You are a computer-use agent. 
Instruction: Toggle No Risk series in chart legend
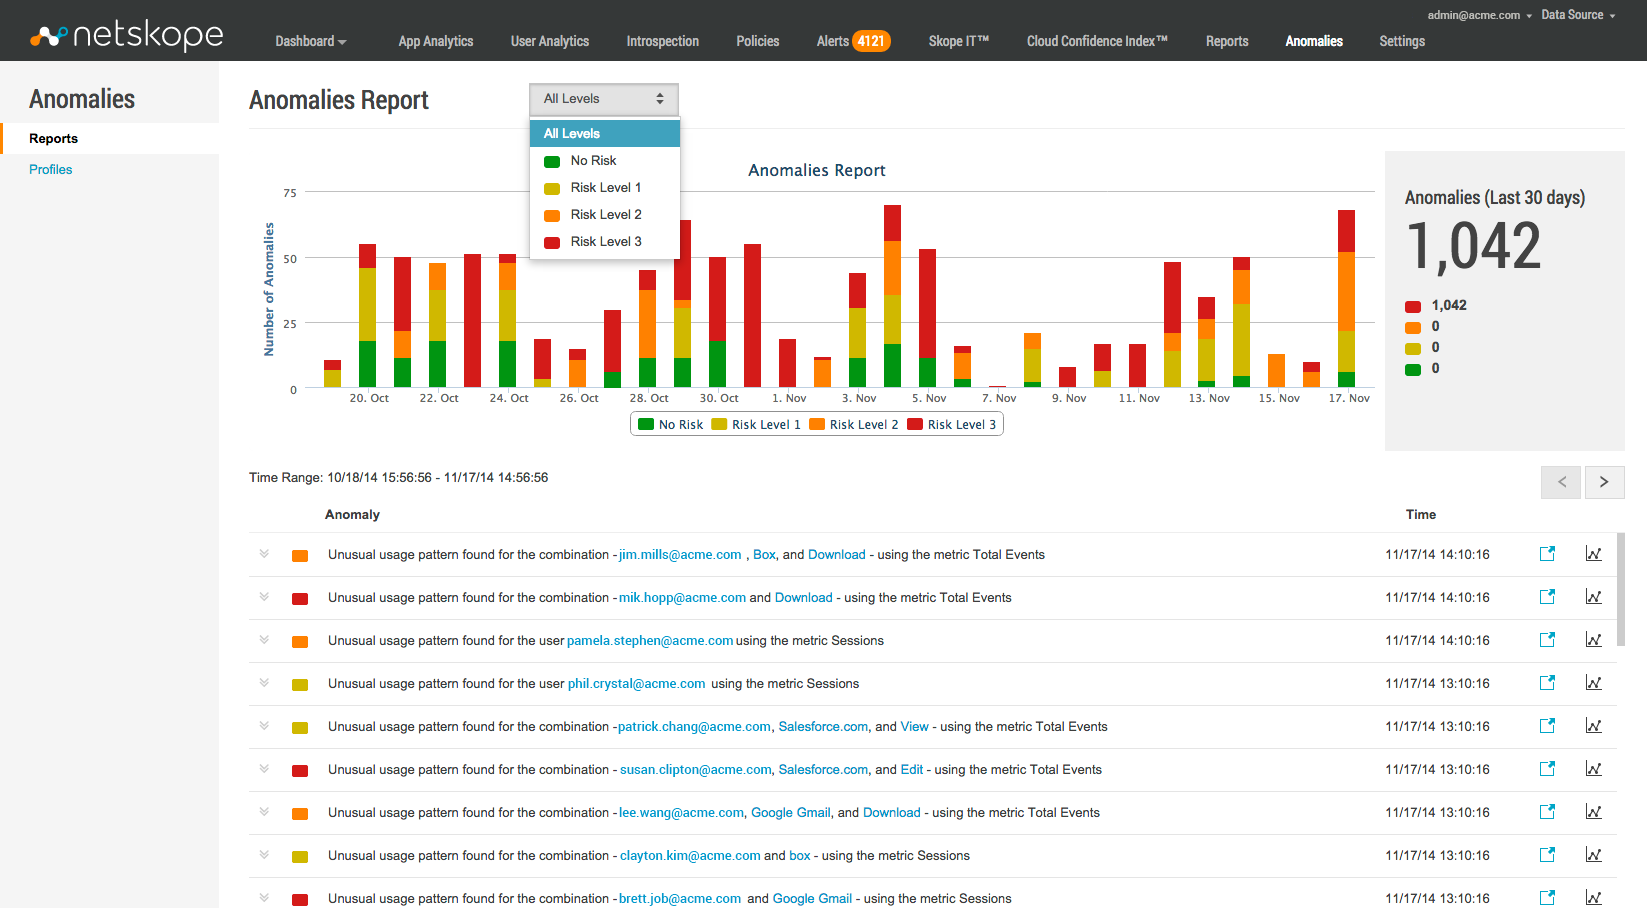point(671,425)
